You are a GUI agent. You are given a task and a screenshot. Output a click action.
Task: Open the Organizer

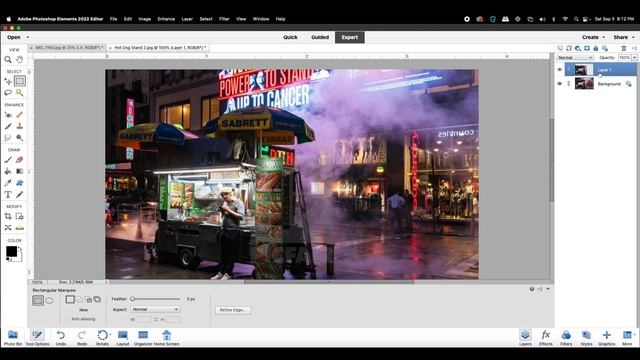coord(143,338)
